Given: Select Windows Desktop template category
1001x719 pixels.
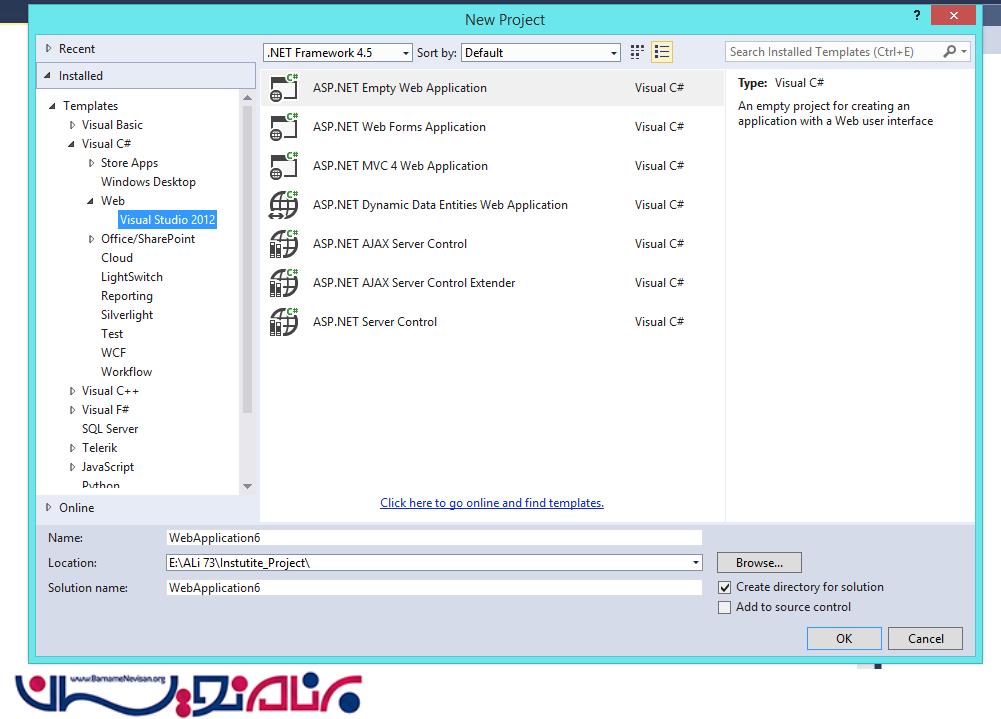Looking at the screenshot, I should [148, 182].
